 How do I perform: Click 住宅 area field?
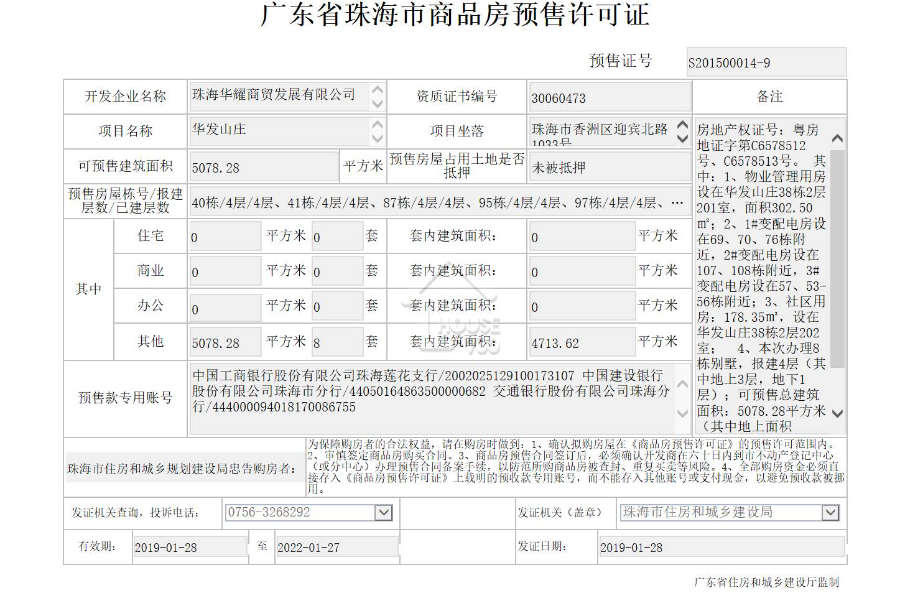click(226, 237)
